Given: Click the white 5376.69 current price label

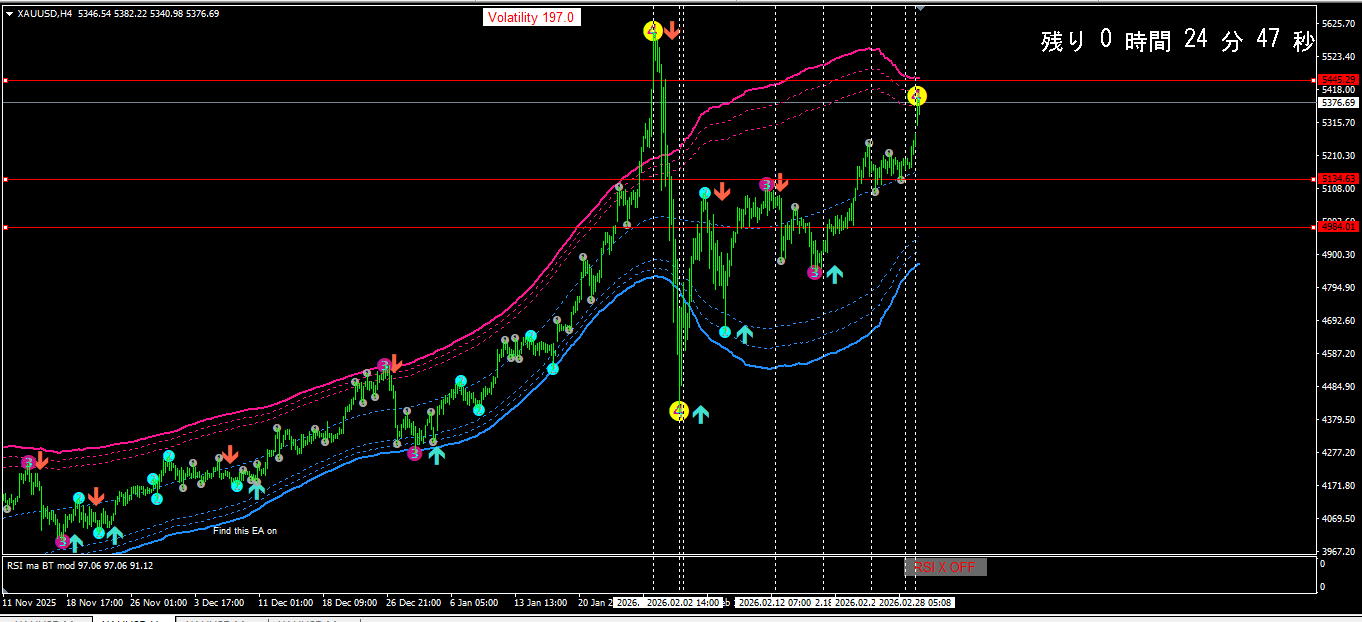Looking at the screenshot, I should pyautogui.click(x=1337, y=102).
